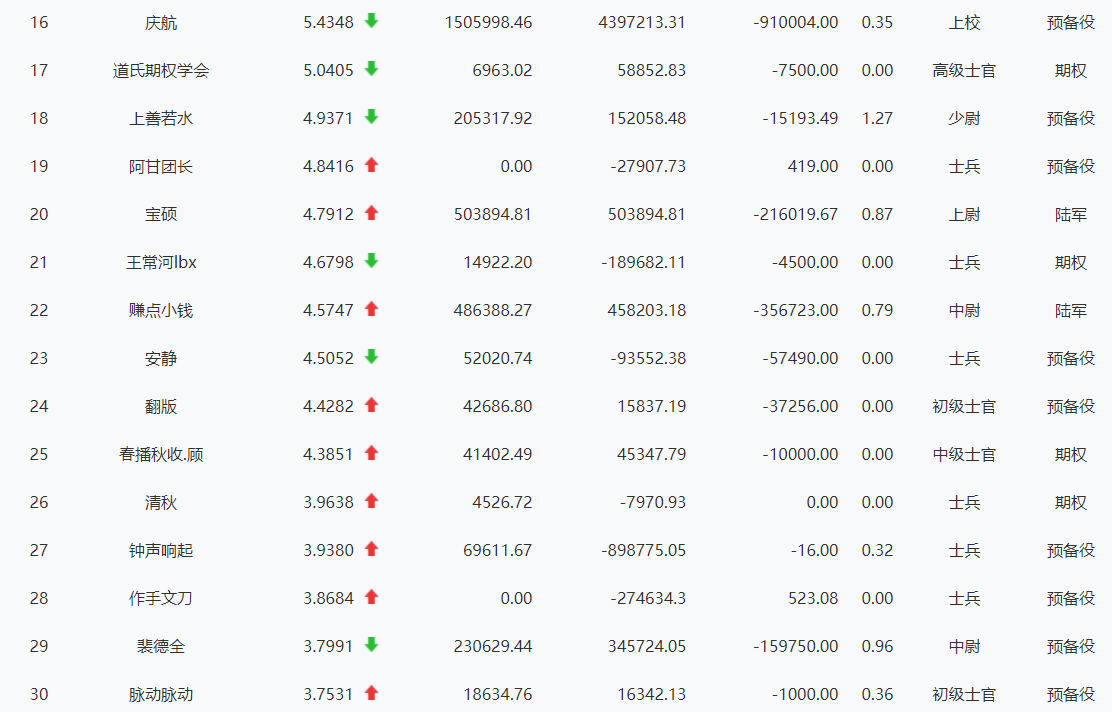Click green down arrow in 裴德全 row
1112x712 pixels.
pyautogui.click(x=371, y=645)
